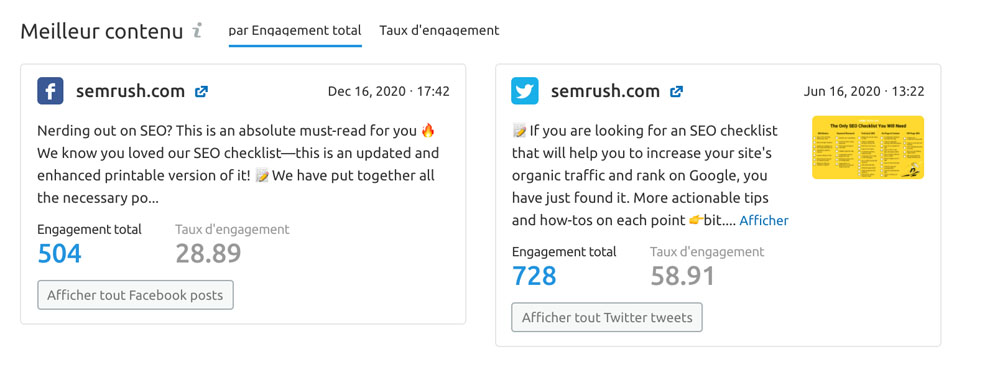1000x367 pixels.
Task: Expand tweet text with Afficher link
Action: tap(764, 221)
